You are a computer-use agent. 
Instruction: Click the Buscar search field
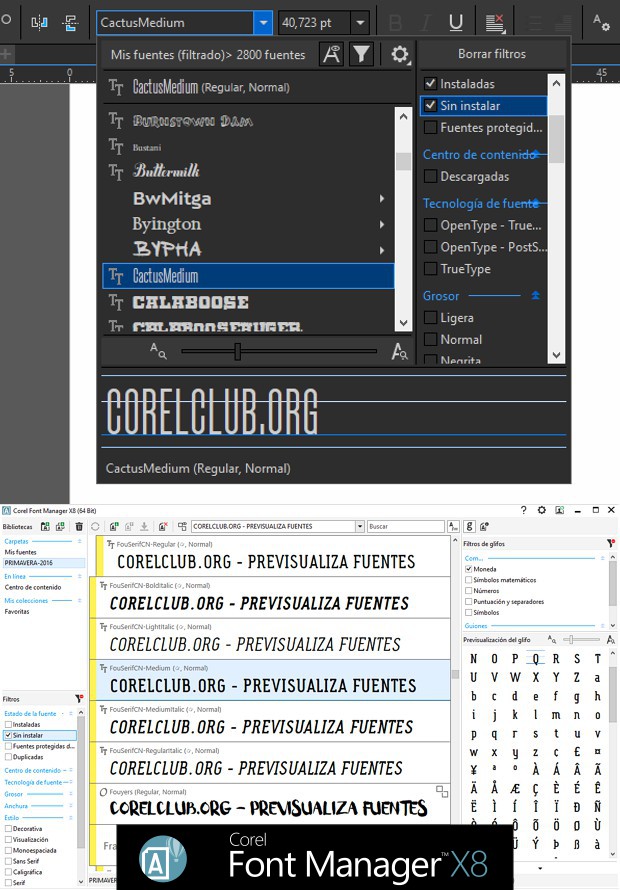(405, 527)
